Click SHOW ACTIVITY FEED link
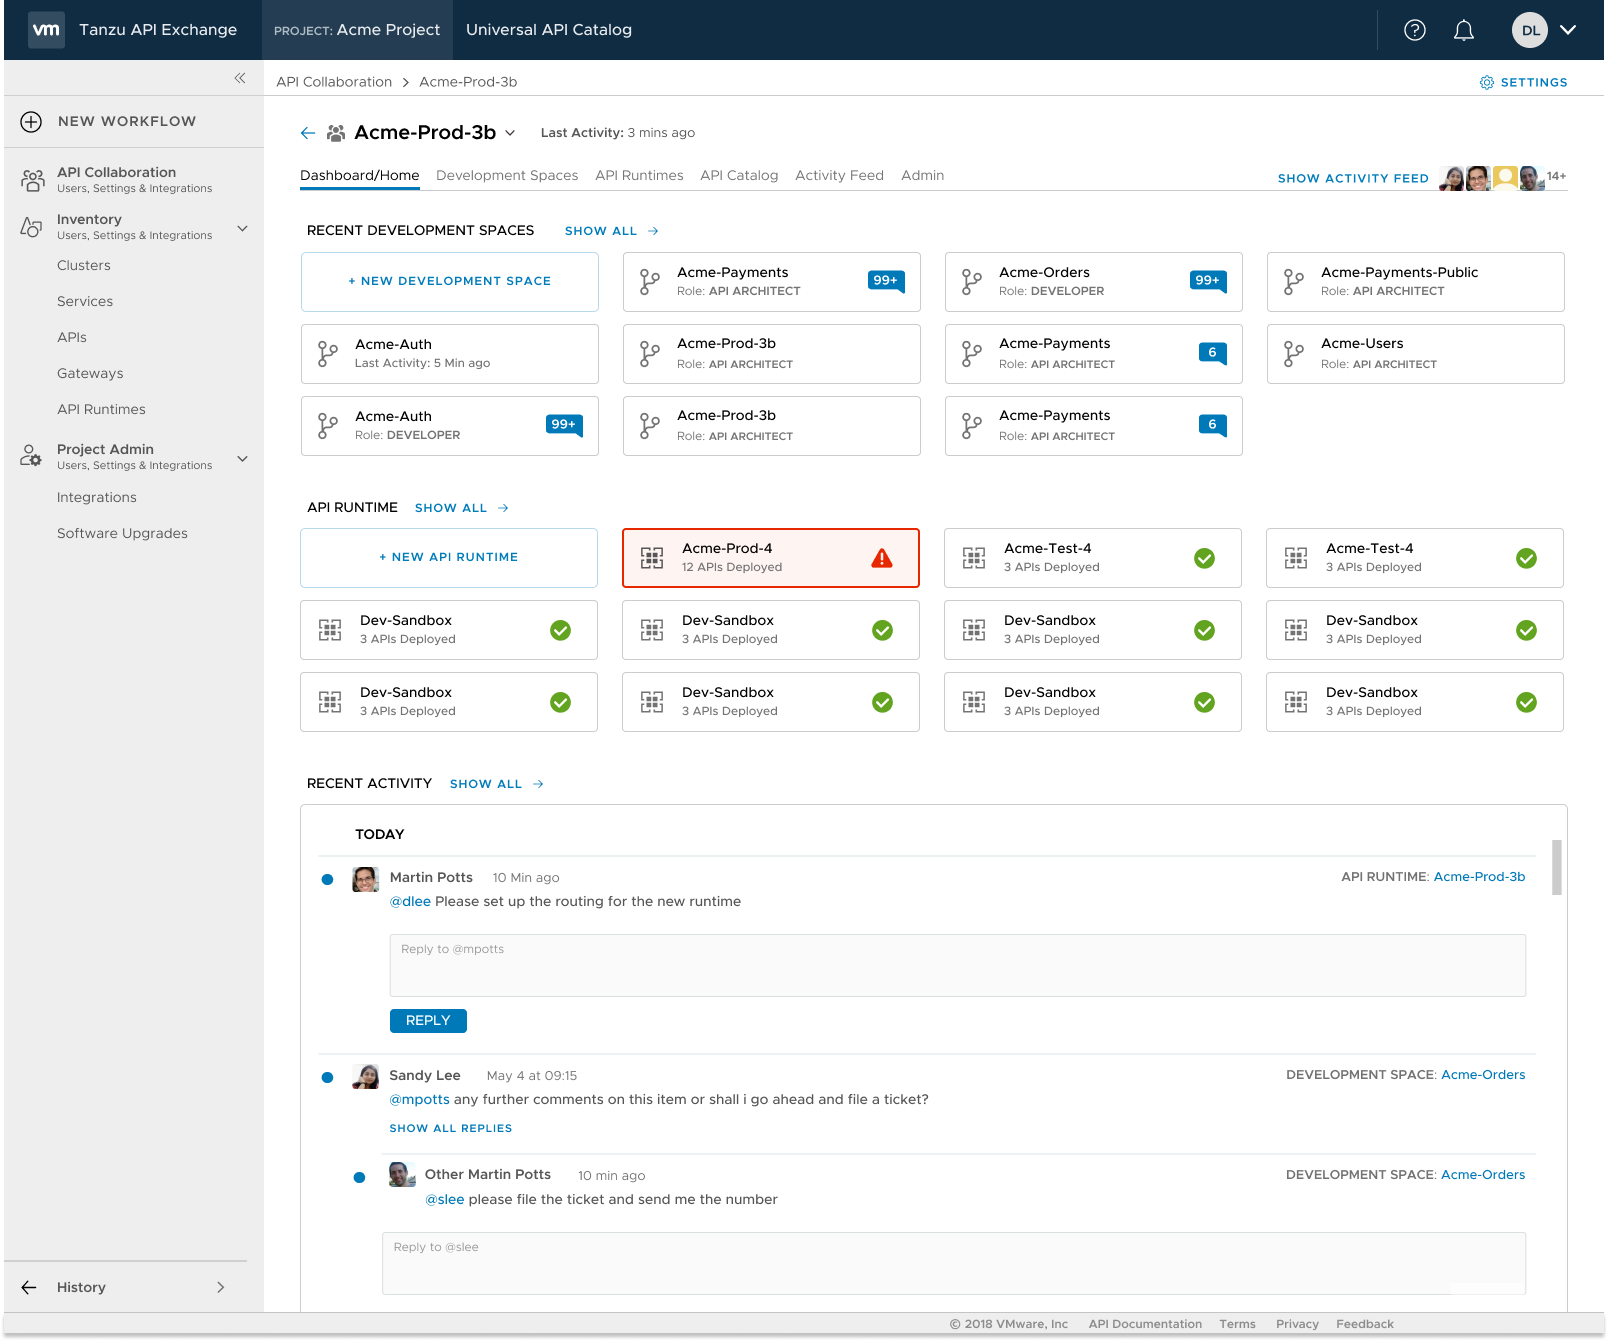Screen dimensions: 1608x1341 click(1353, 178)
